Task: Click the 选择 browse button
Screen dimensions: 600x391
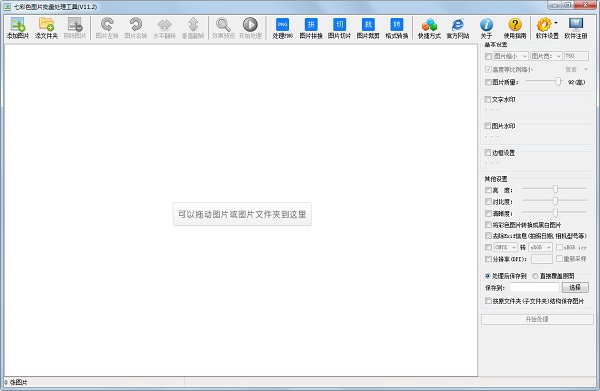Action: click(x=575, y=287)
